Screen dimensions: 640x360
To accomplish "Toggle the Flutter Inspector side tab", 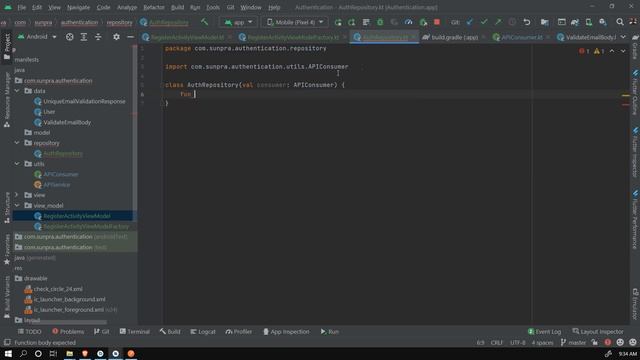I will pyautogui.click(x=635, y=152).
